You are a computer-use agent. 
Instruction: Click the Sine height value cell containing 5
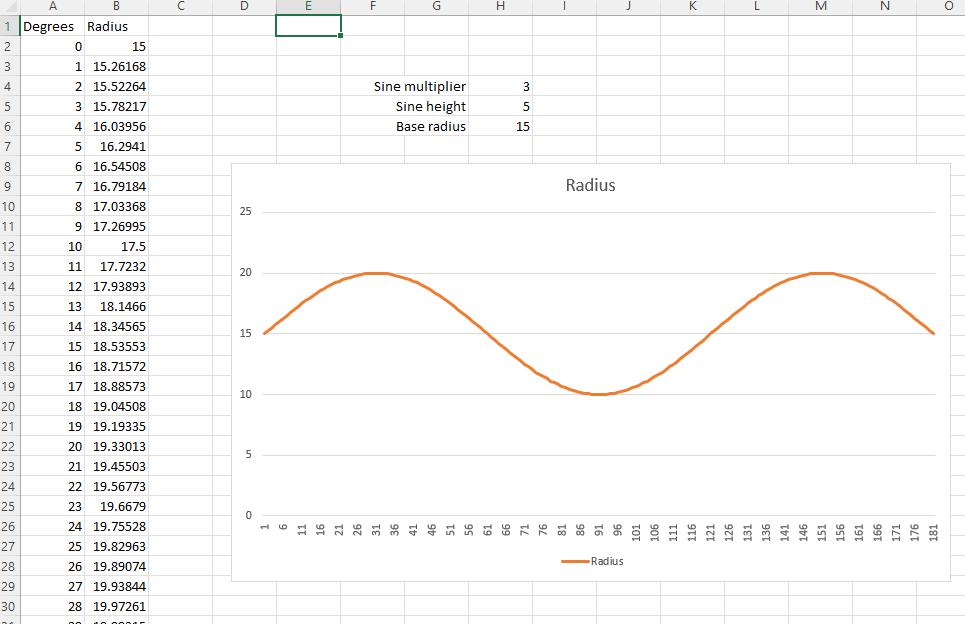pyautogui.click(x=500, y=107)
